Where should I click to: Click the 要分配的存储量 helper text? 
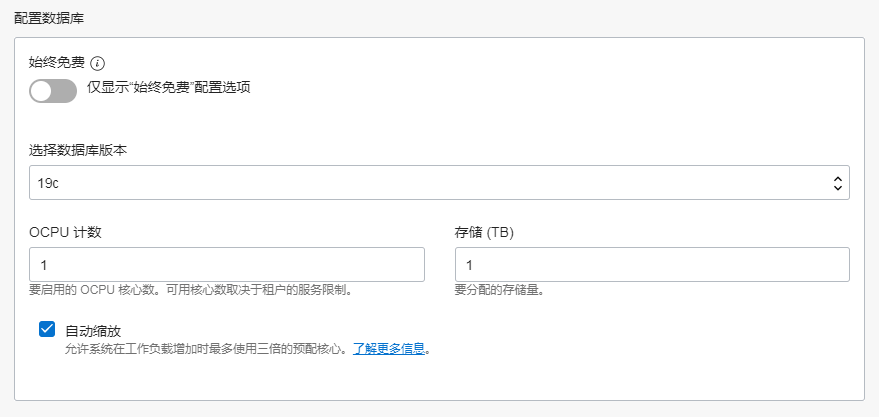(x=505, y=291)
